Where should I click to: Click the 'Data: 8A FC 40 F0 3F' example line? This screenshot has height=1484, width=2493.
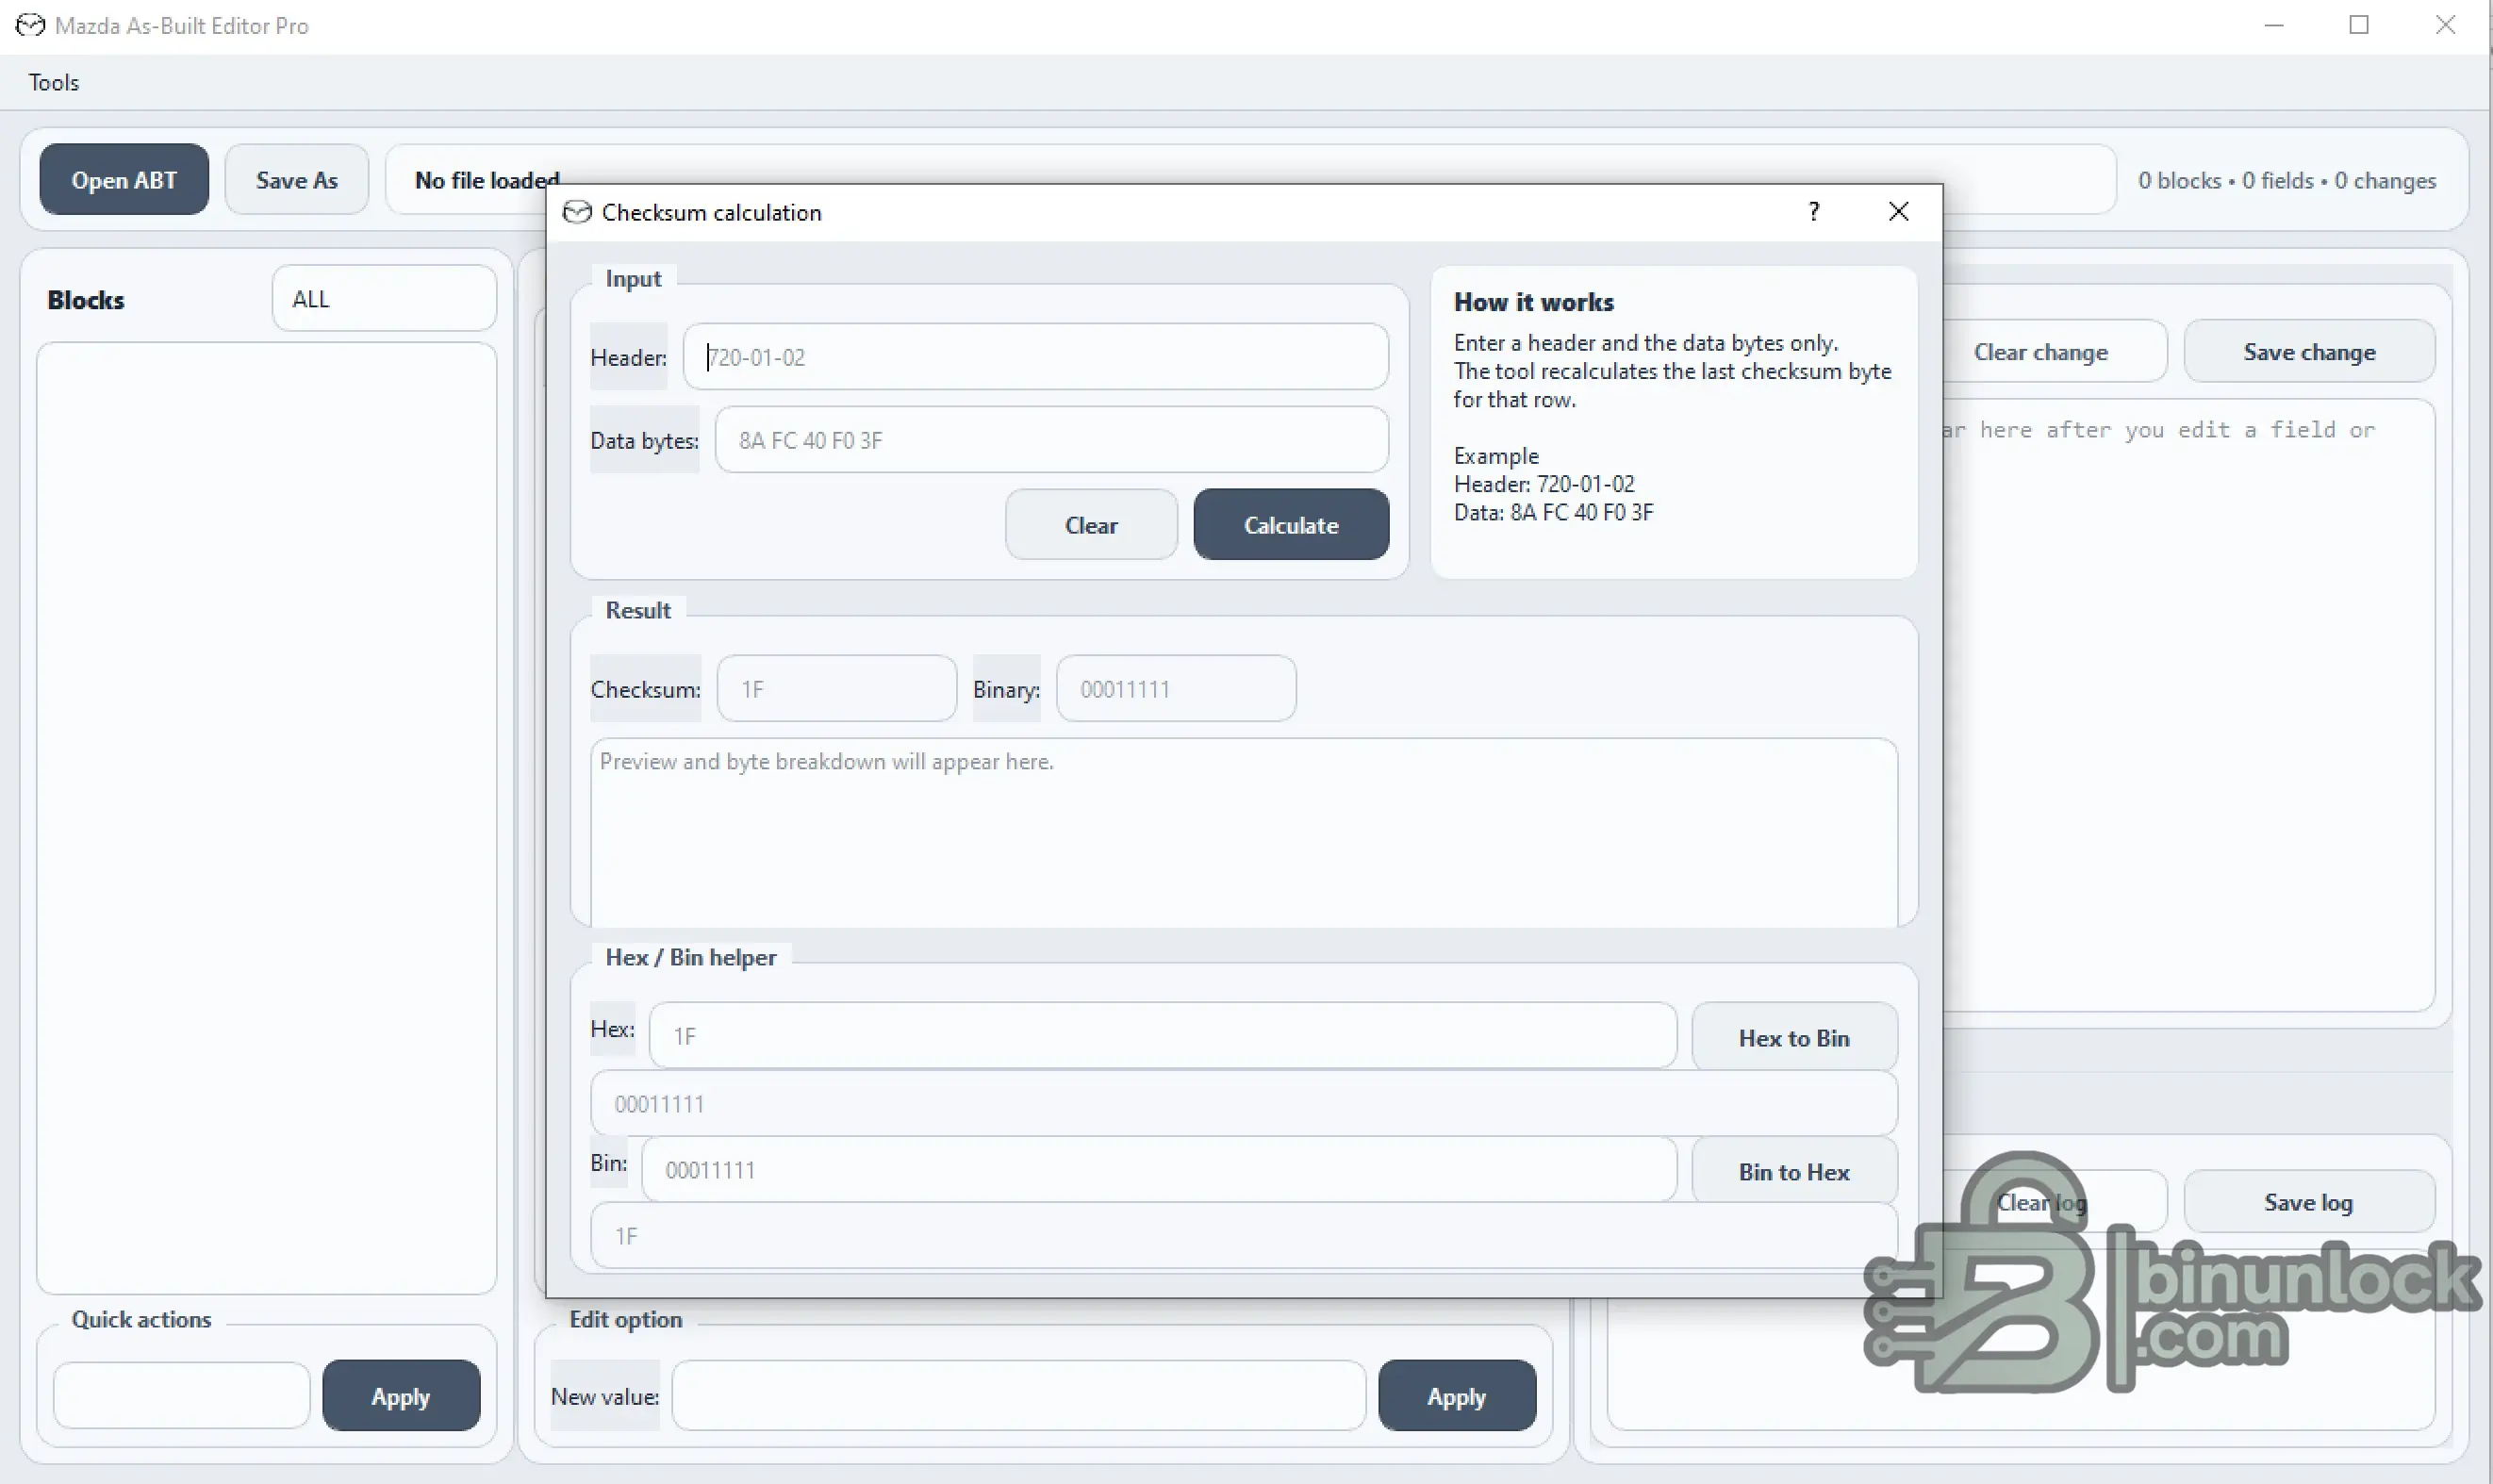(1554, 512)
